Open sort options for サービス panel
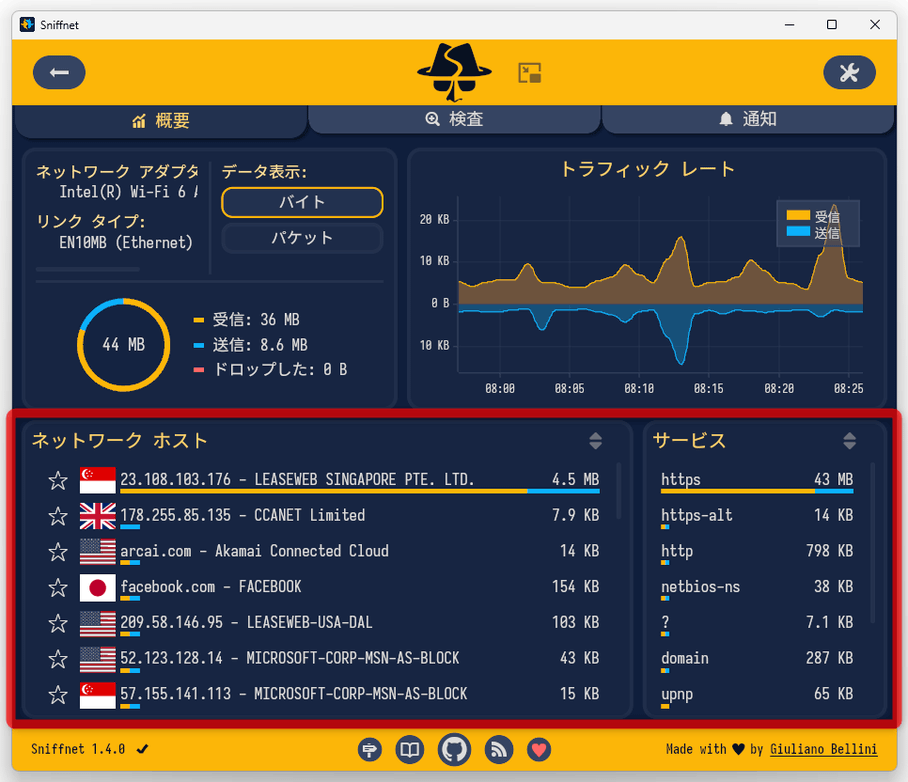Image resolution: width=908 pixels, height=782 pixels. 850,441
